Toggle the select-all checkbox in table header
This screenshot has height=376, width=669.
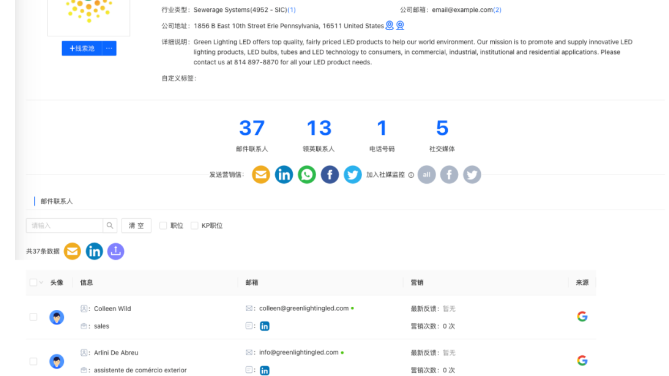pos(33,282)
